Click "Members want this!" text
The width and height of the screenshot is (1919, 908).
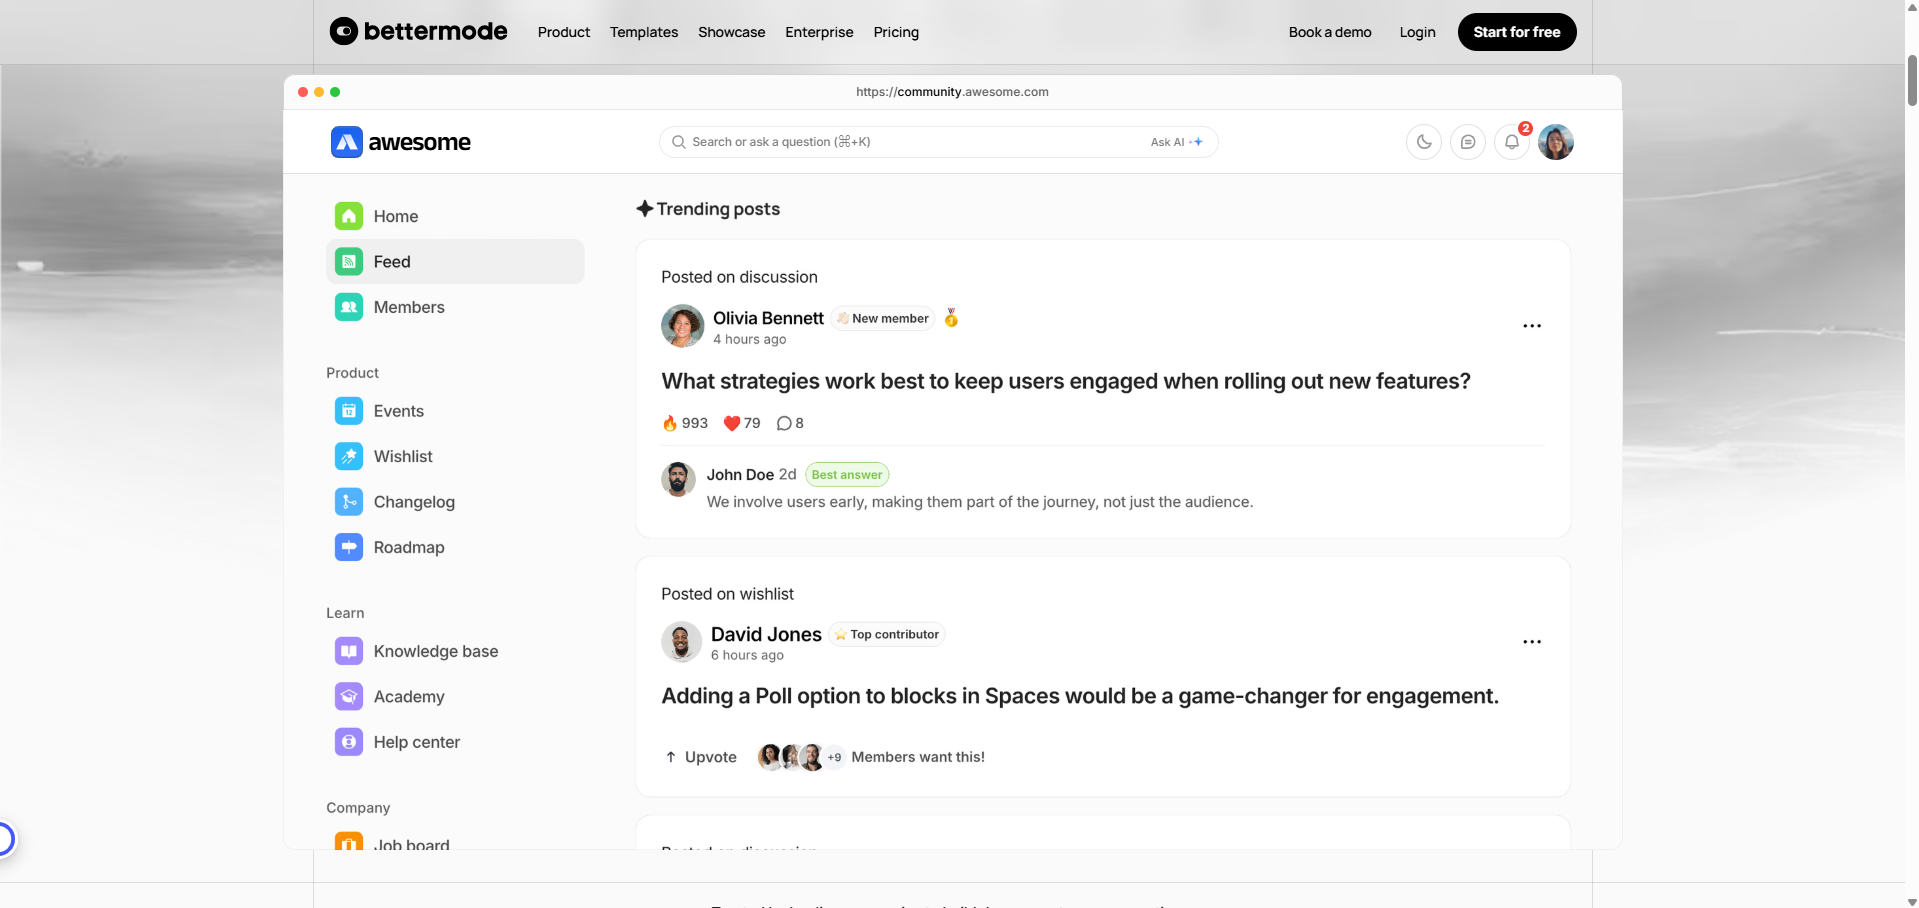pyautogui.click(x=918, y=757)
